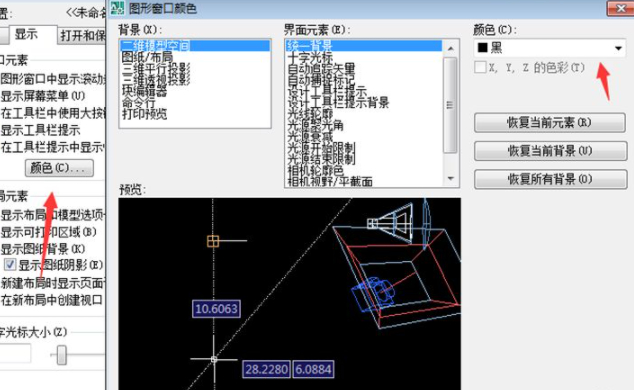
Task: Click 显示屏幕菜单 option in options window
Action: pyautogui.click(x=43, y=96)
